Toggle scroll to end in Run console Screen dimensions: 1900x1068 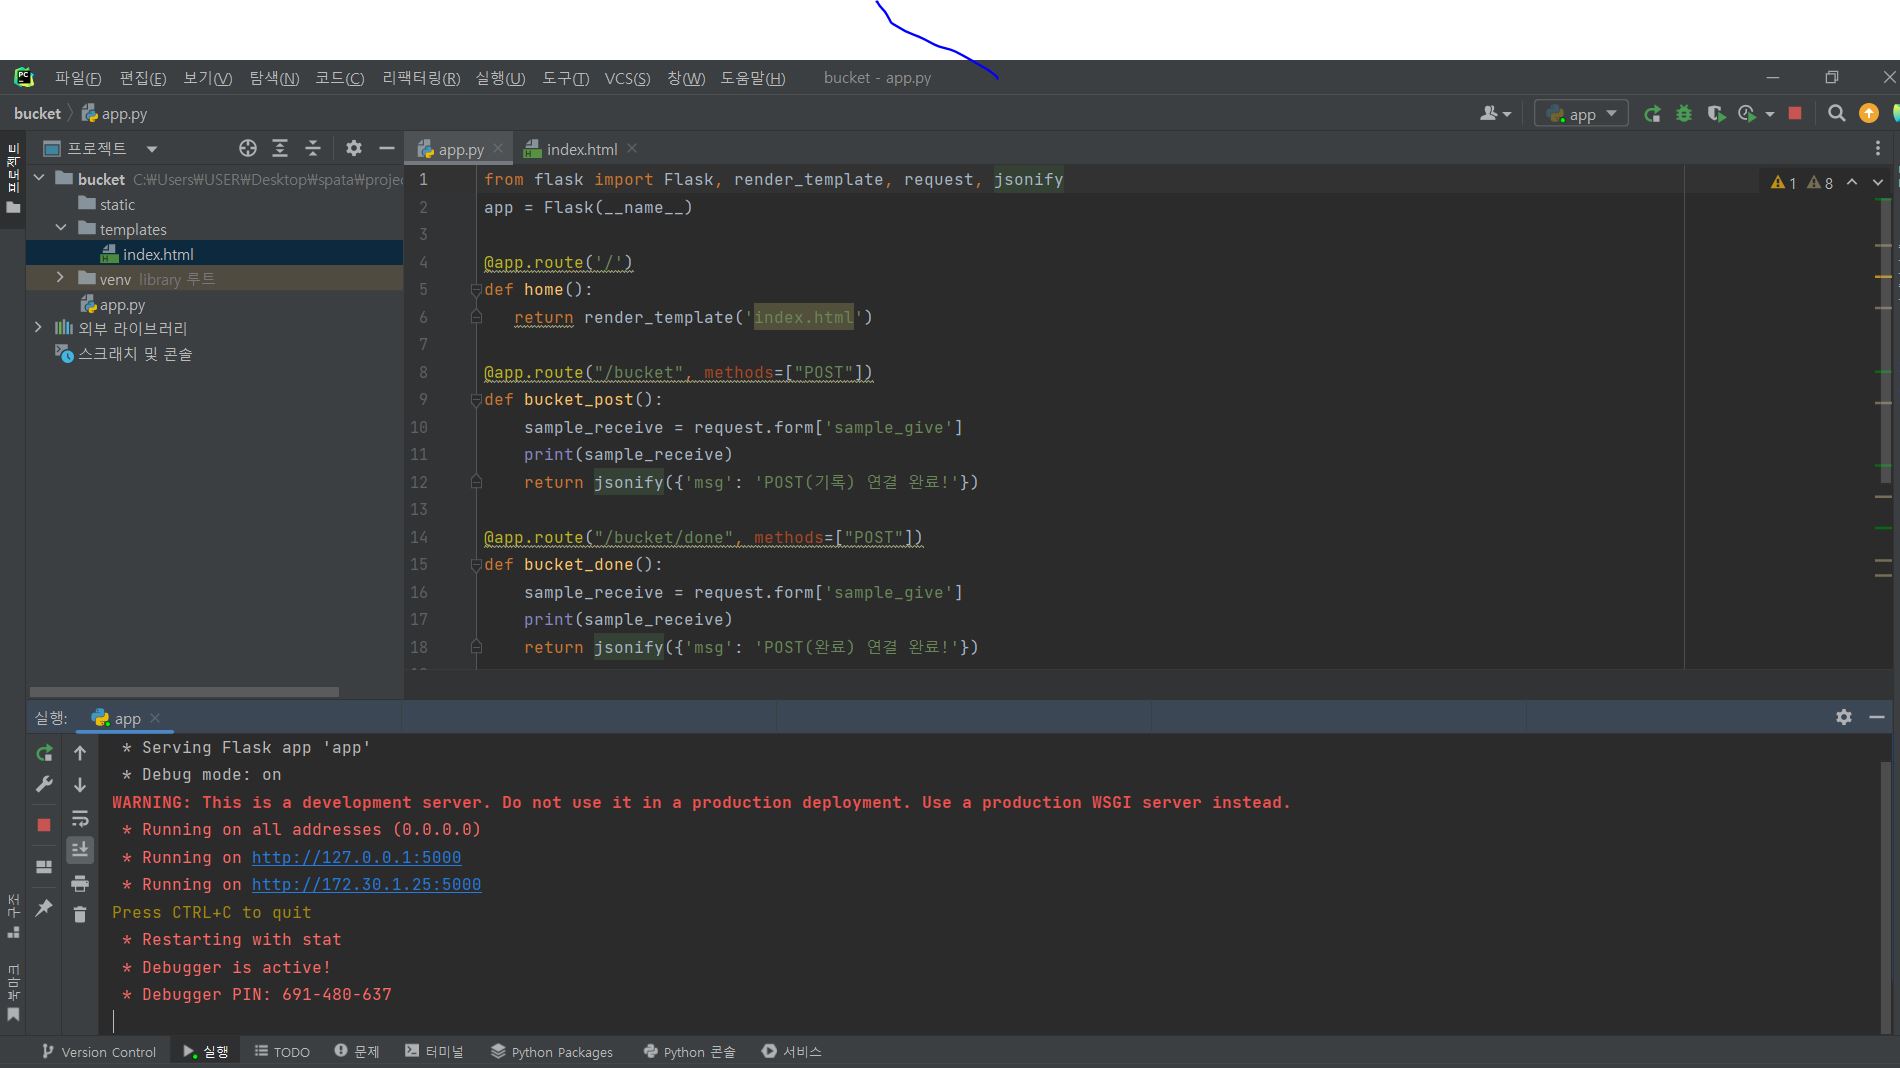[80, 850]
